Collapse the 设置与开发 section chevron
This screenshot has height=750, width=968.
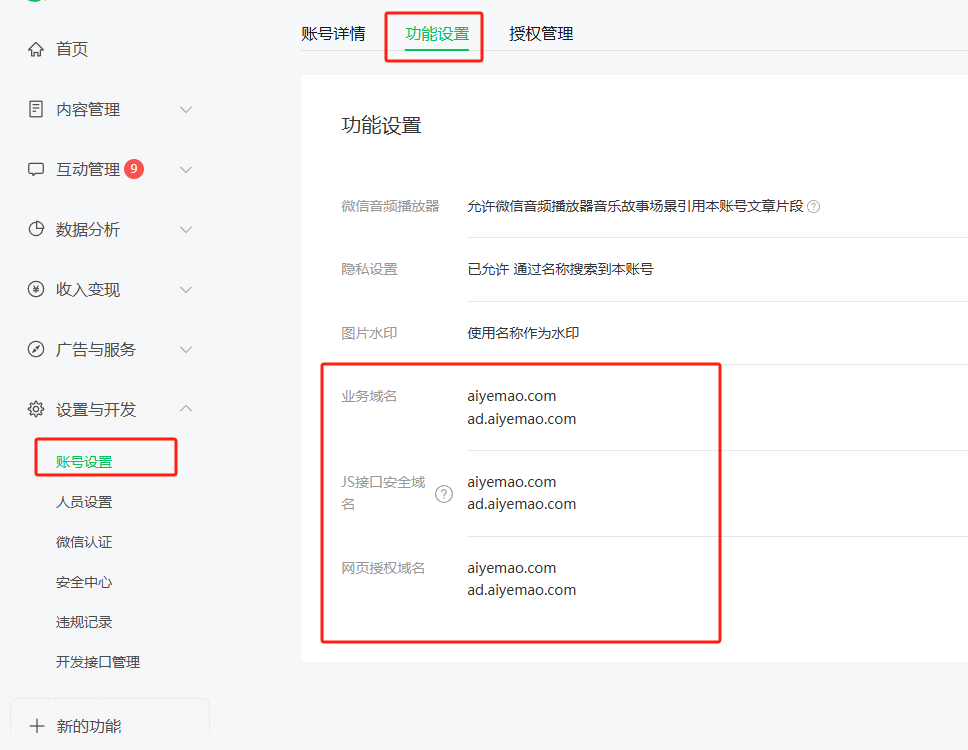pyautogui.click(x=186, y=409)
